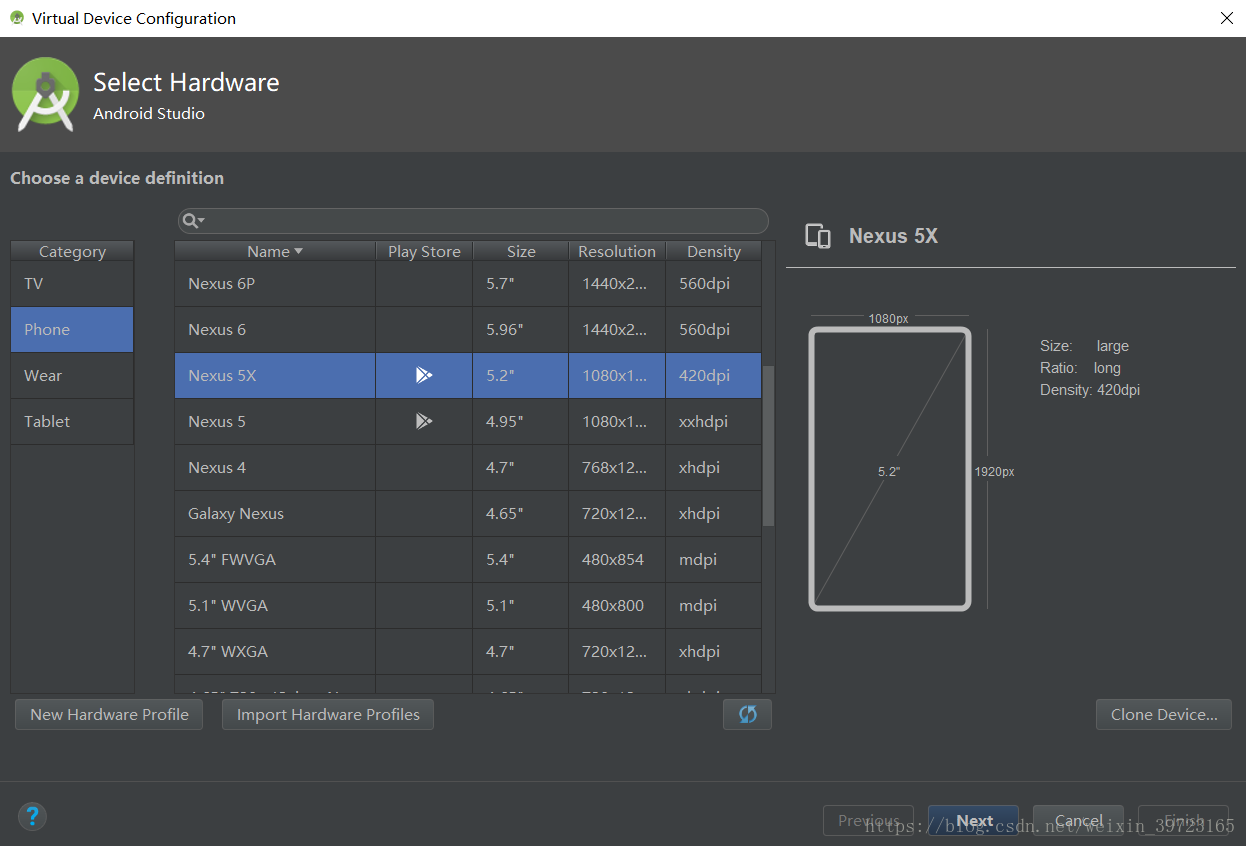1246x846 pixels.
Task: Click the Cancel button
Action: coord(1078,821)
